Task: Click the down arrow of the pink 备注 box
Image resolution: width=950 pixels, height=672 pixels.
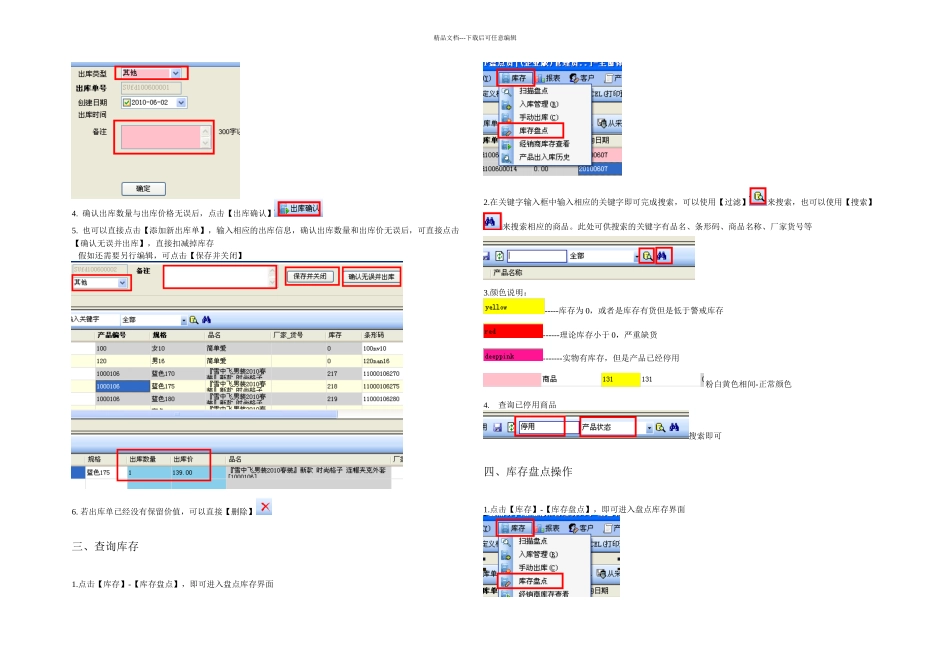Action: point(205,143)
